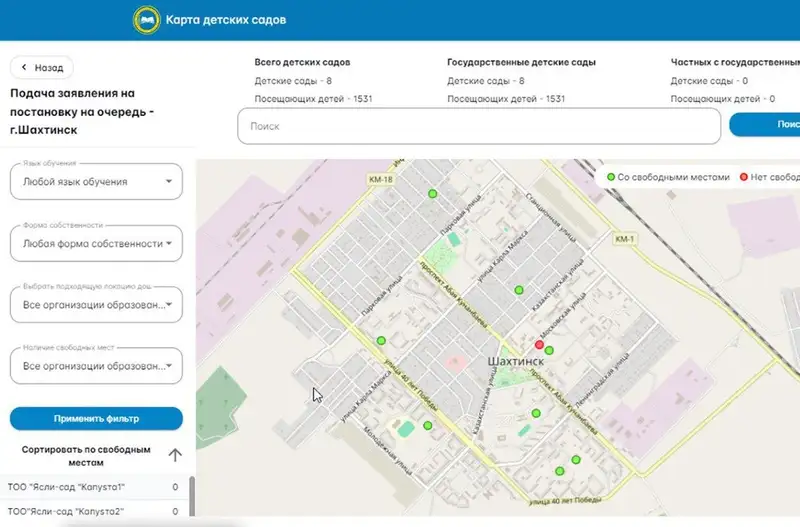Click the 'Применить фильтр' button

coord(96,418)
